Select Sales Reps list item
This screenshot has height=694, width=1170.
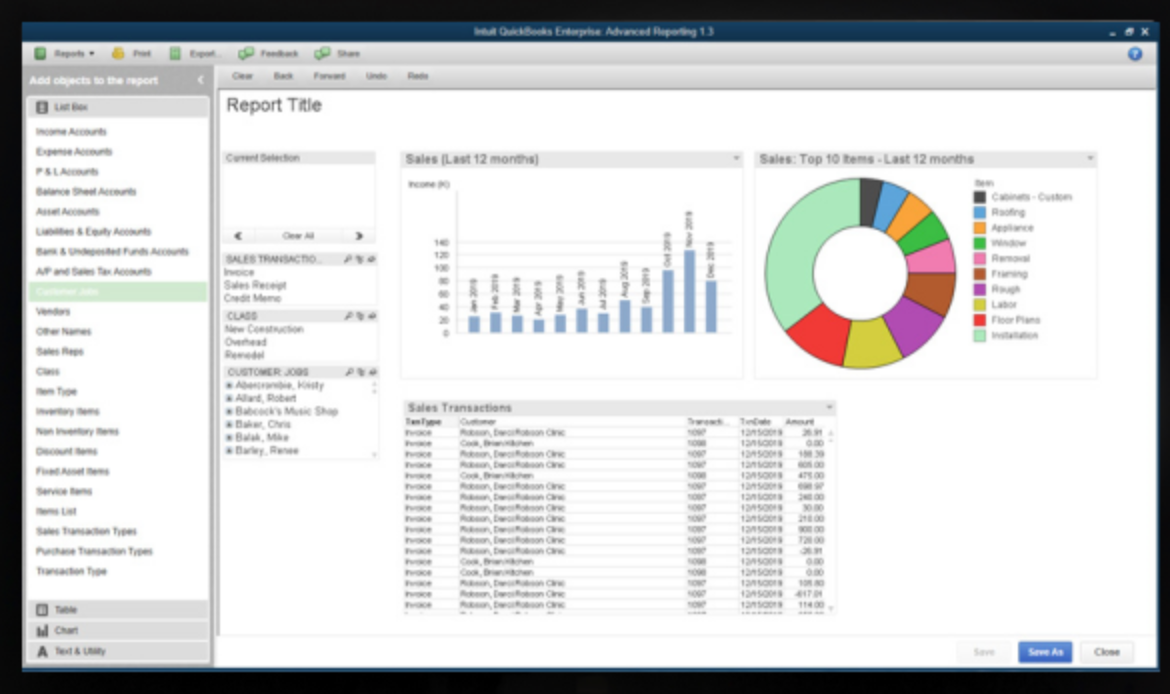(x=60, y=351)
